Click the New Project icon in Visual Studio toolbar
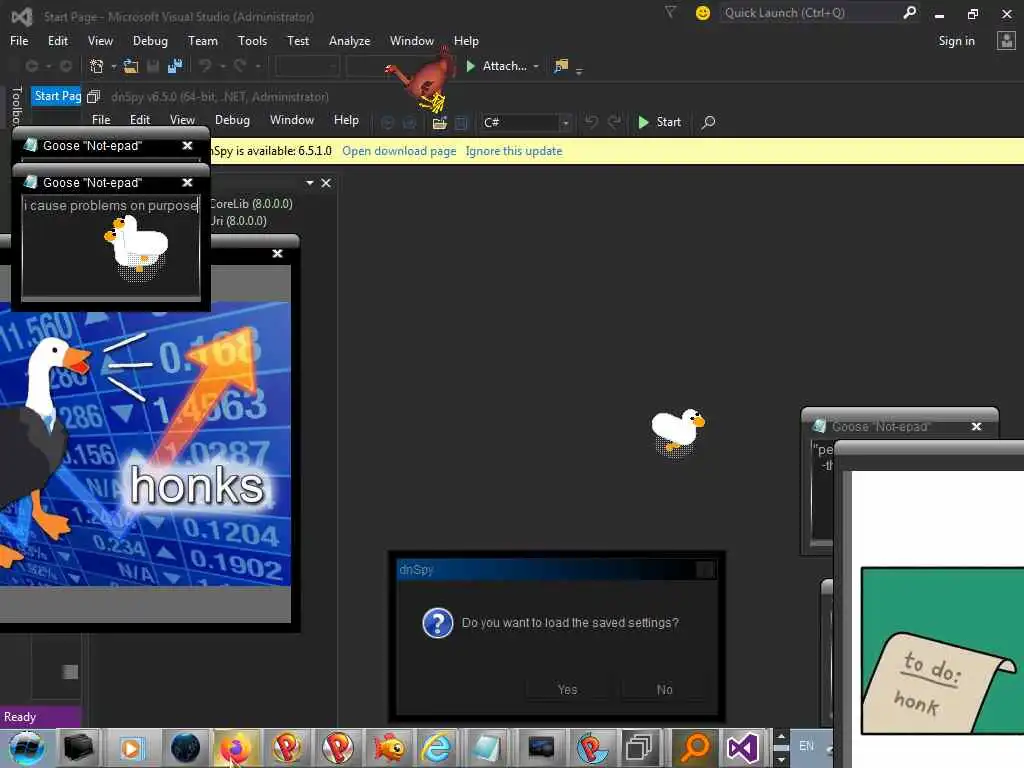The image size is (1024, 768). coord(97,66)
